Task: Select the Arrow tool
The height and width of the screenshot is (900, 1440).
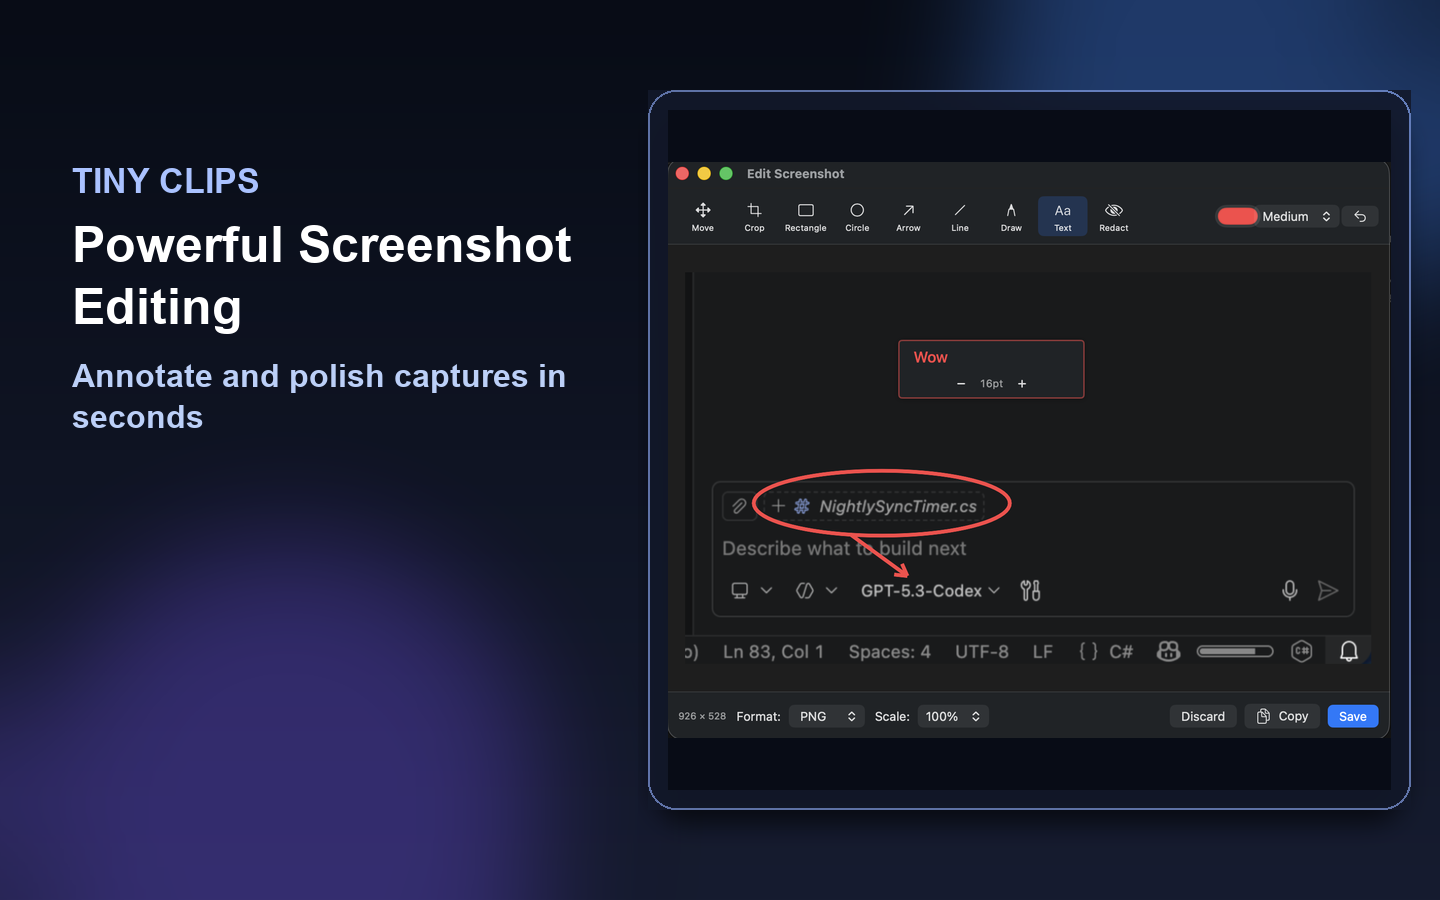Action: click(908, 215)
